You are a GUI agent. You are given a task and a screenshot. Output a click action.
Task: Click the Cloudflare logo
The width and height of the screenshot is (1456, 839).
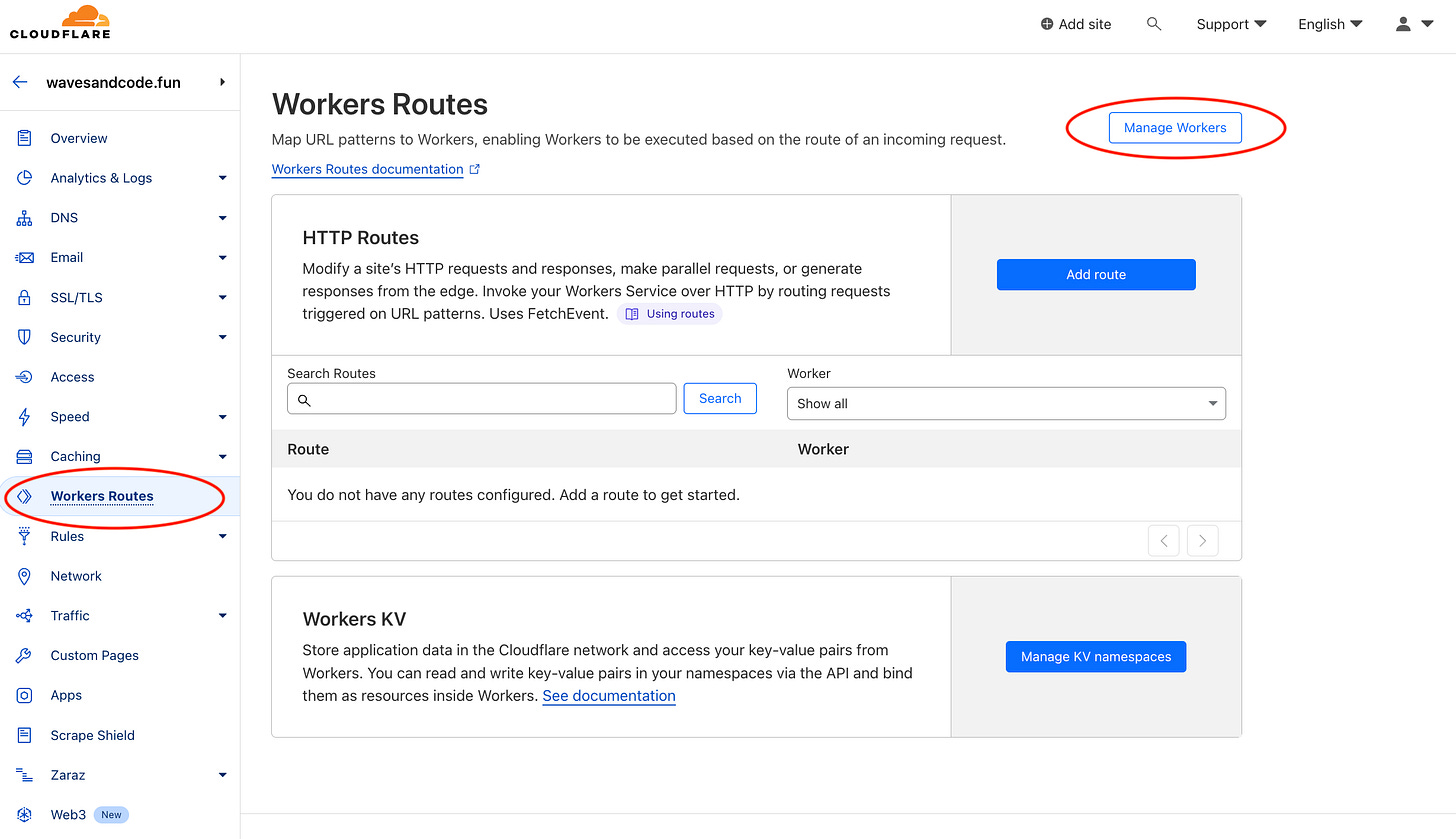pos(59,24)
